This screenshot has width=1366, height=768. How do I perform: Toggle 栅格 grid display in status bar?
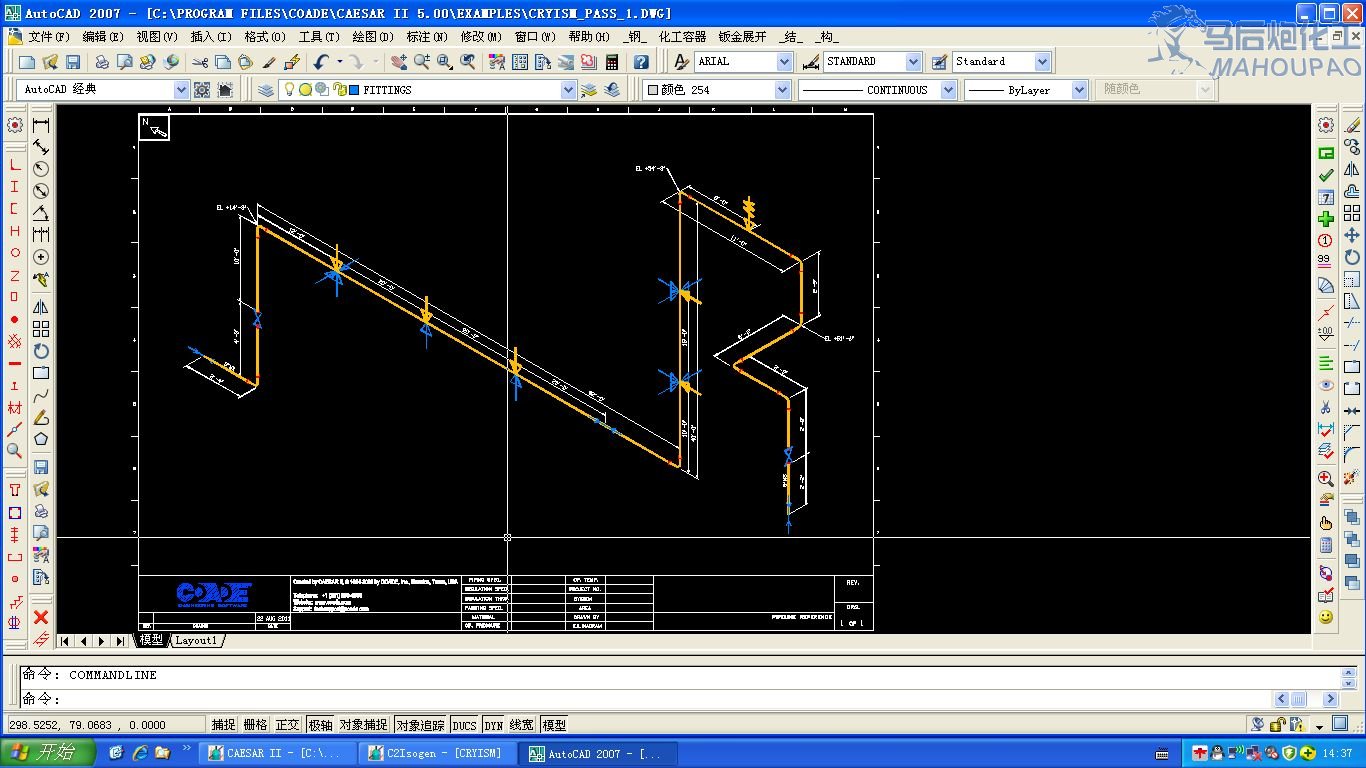[255, 725]
